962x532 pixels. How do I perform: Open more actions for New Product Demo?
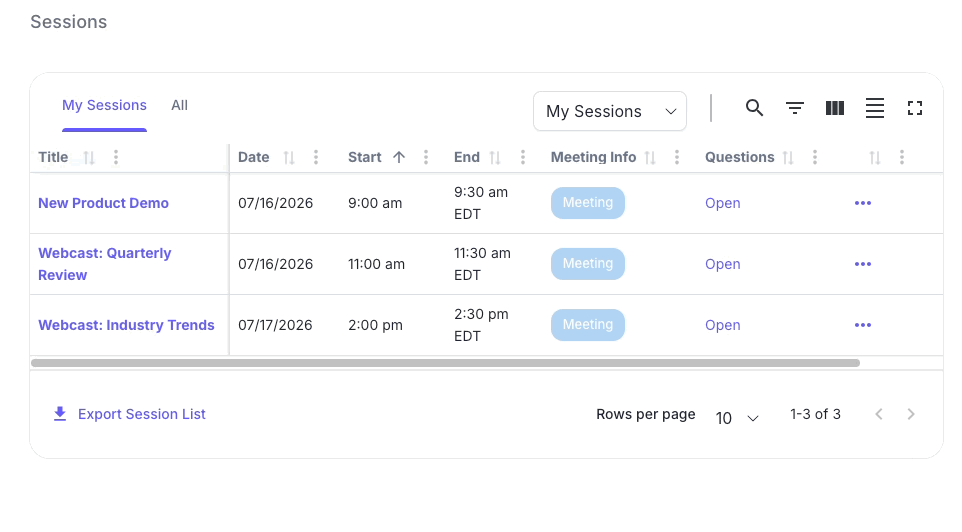tap(863, 203)
